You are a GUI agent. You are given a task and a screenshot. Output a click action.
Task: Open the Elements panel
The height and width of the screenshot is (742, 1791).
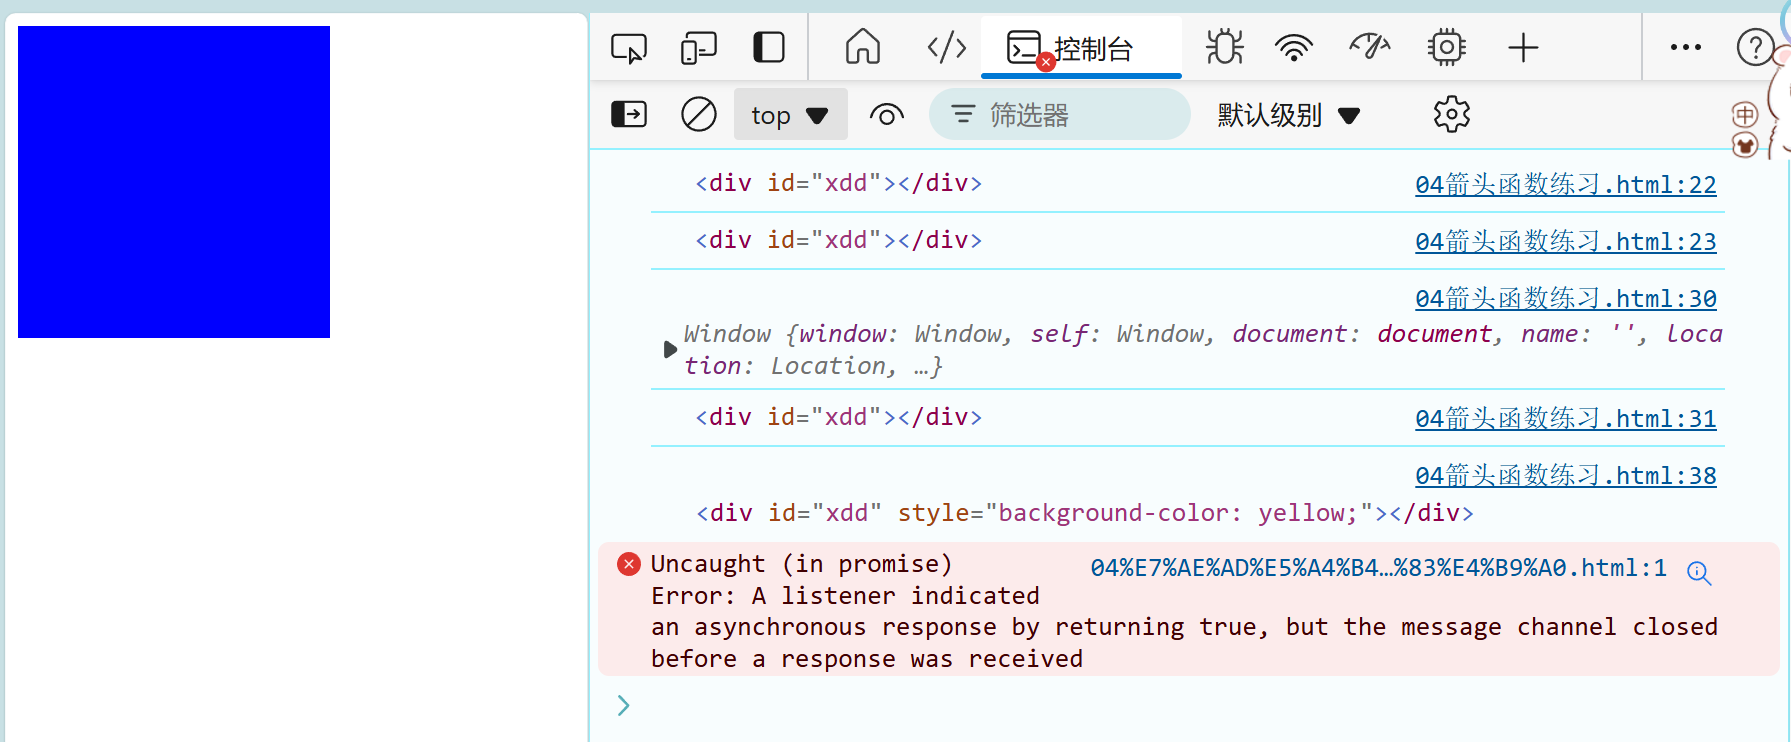click(x=946, y=47)
